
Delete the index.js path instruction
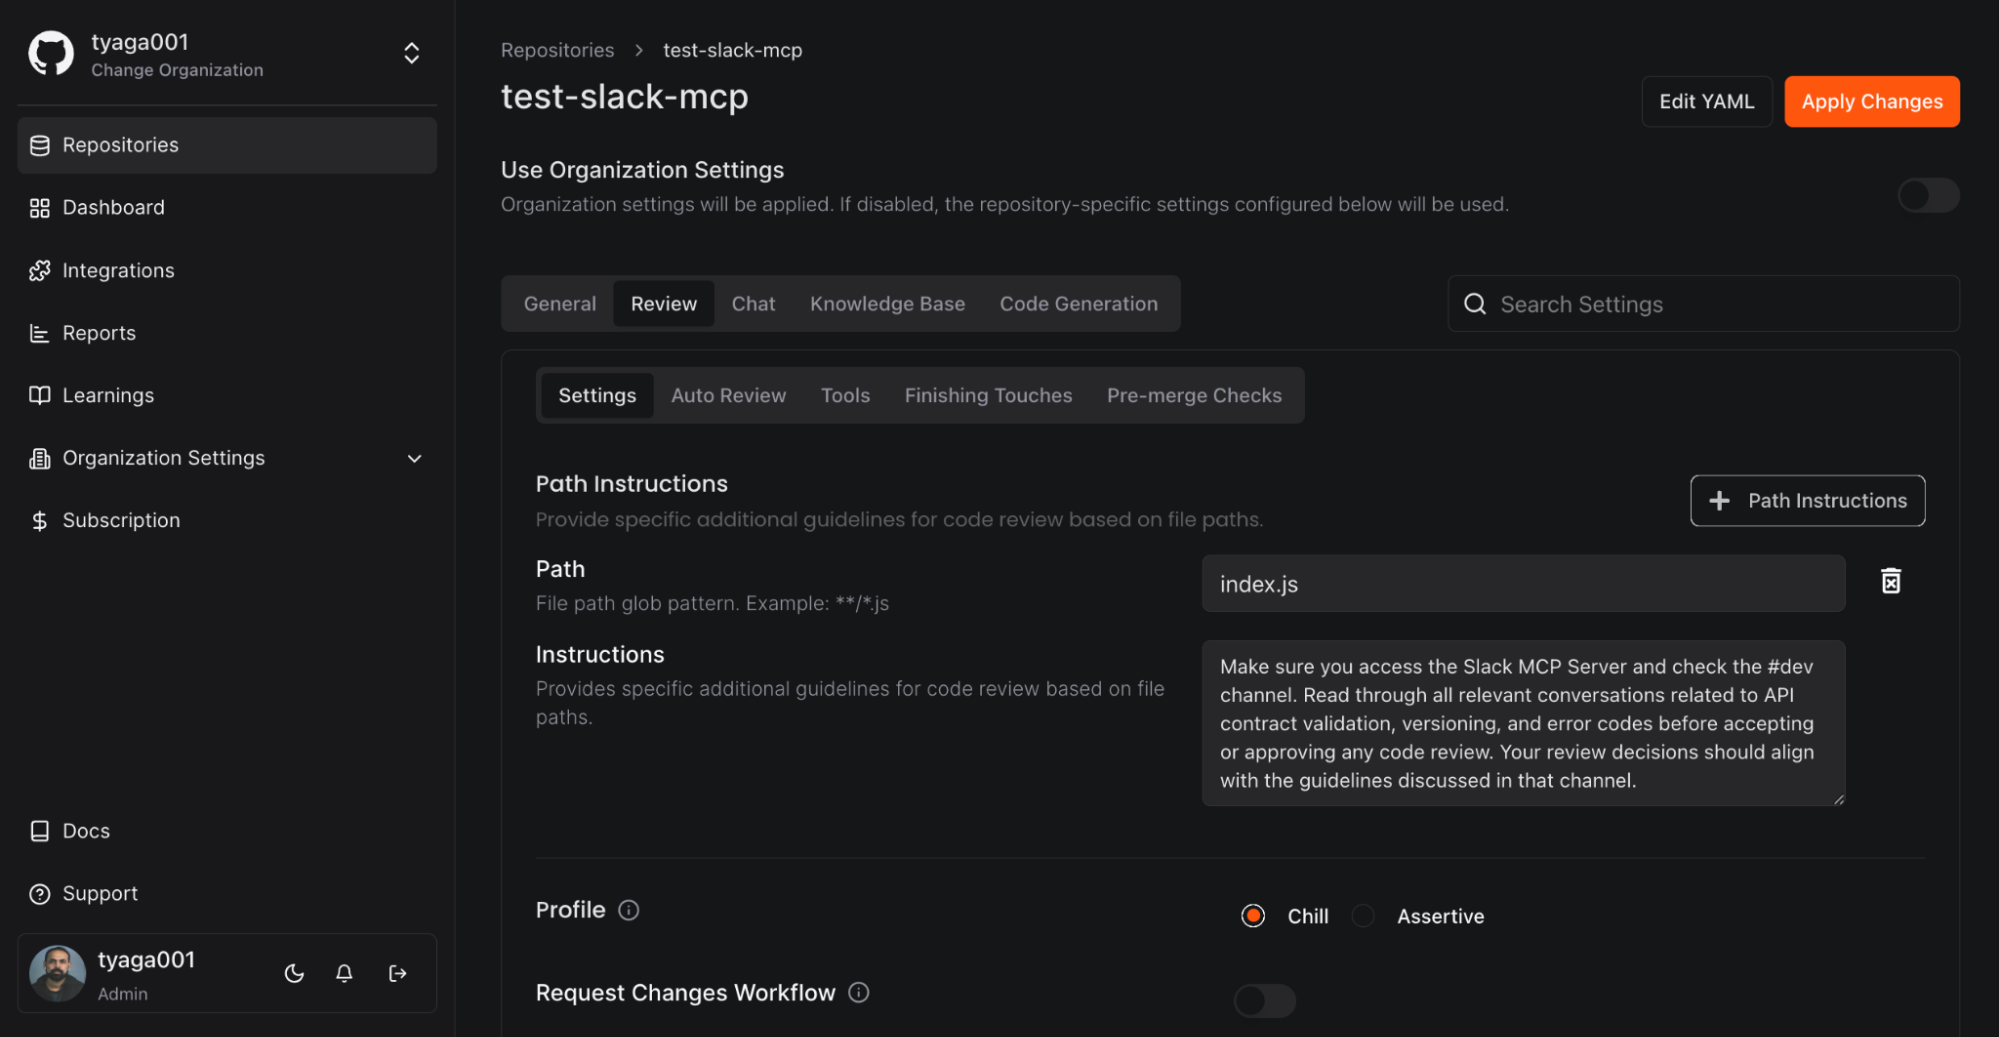coord(1890,582)
